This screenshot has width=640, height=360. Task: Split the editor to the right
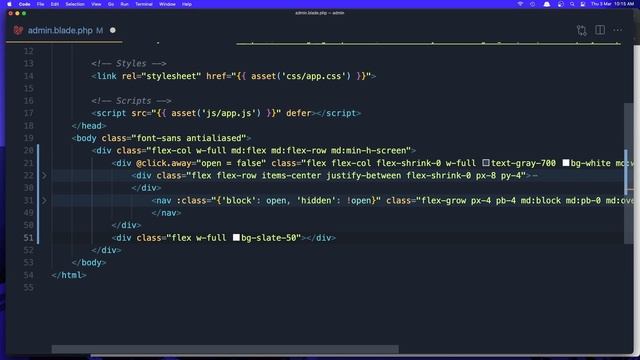coord(600,30)
